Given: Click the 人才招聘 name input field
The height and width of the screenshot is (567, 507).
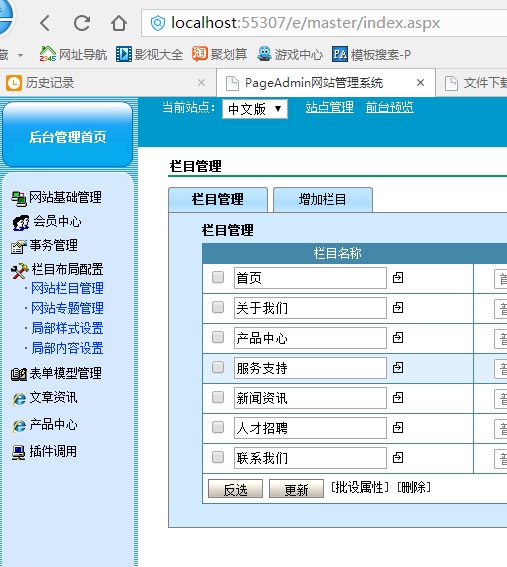Looking at the screenshot, I should point(310,428).
